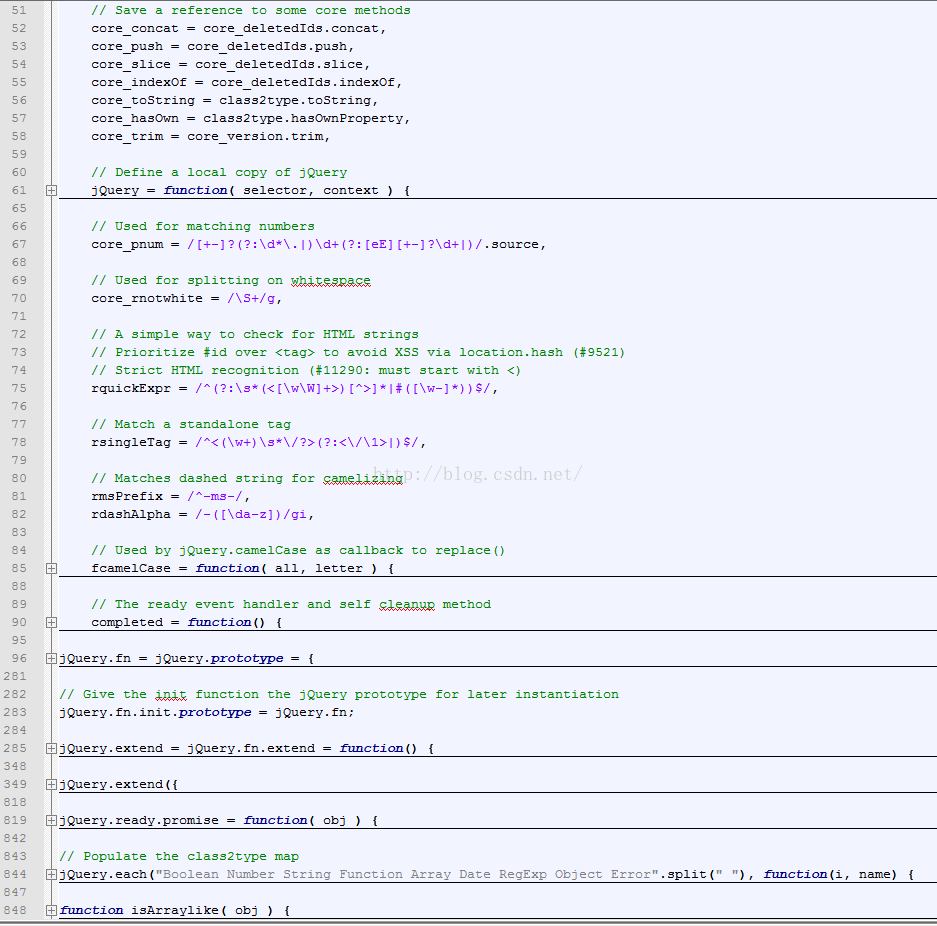Click '(i, name)' parameters on line 844
Image resolution: width=937 pixels, height=926 pixels.
coord(863,875)
